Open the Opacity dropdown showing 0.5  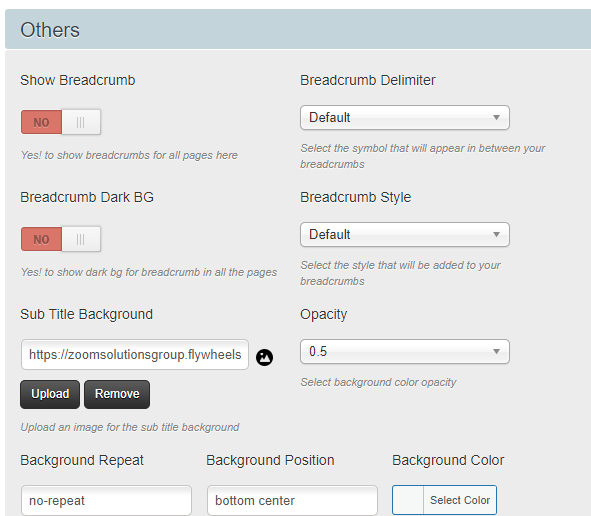[405, 352]
